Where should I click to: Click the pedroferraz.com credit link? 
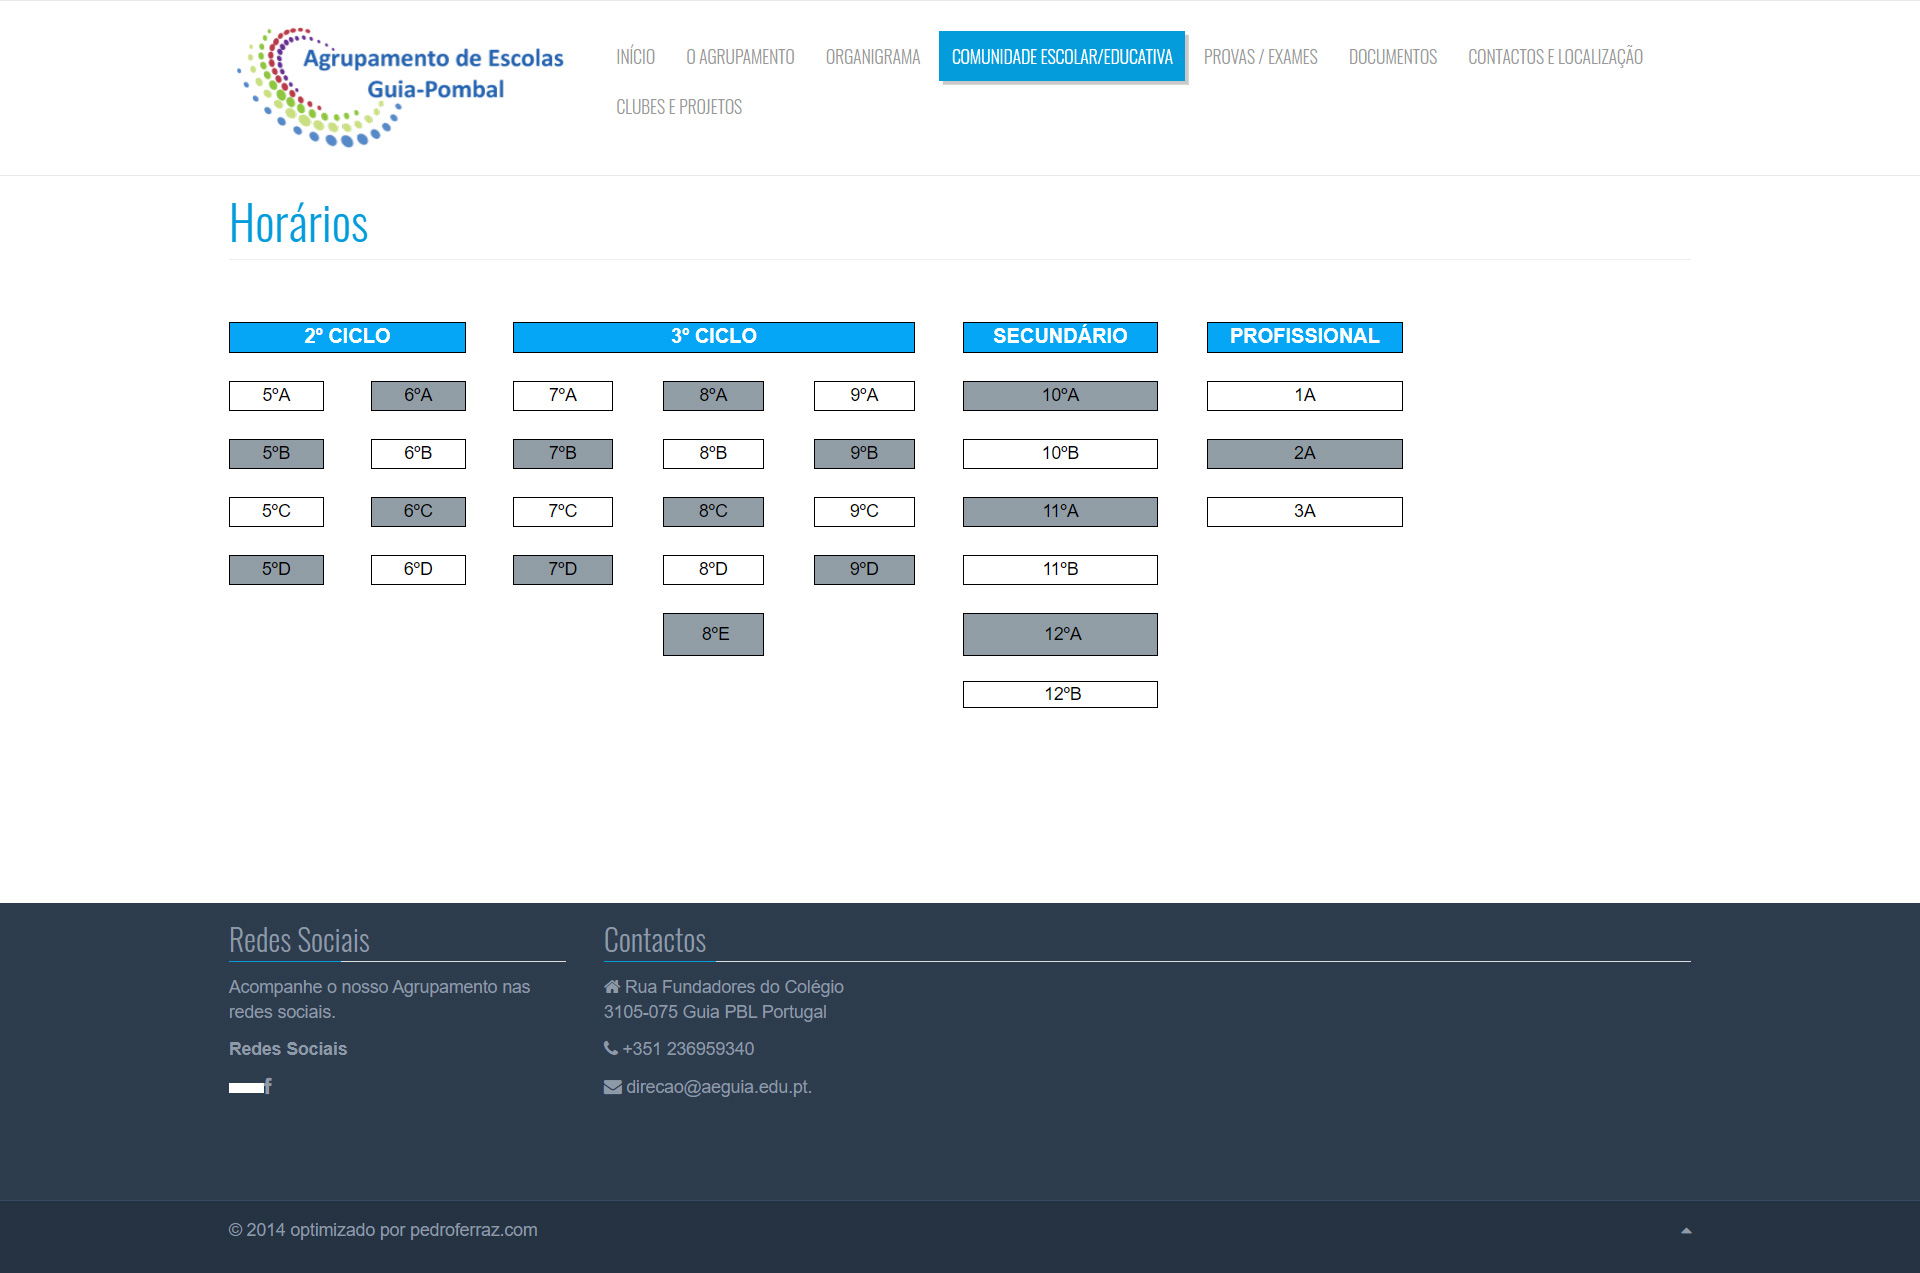tap(473, 1230)
